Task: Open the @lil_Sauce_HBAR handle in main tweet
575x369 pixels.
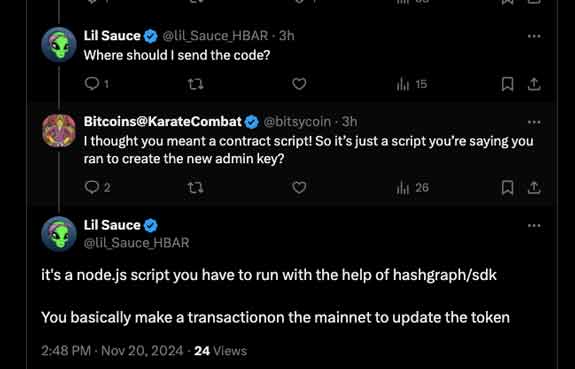Action: pos(136,243)
